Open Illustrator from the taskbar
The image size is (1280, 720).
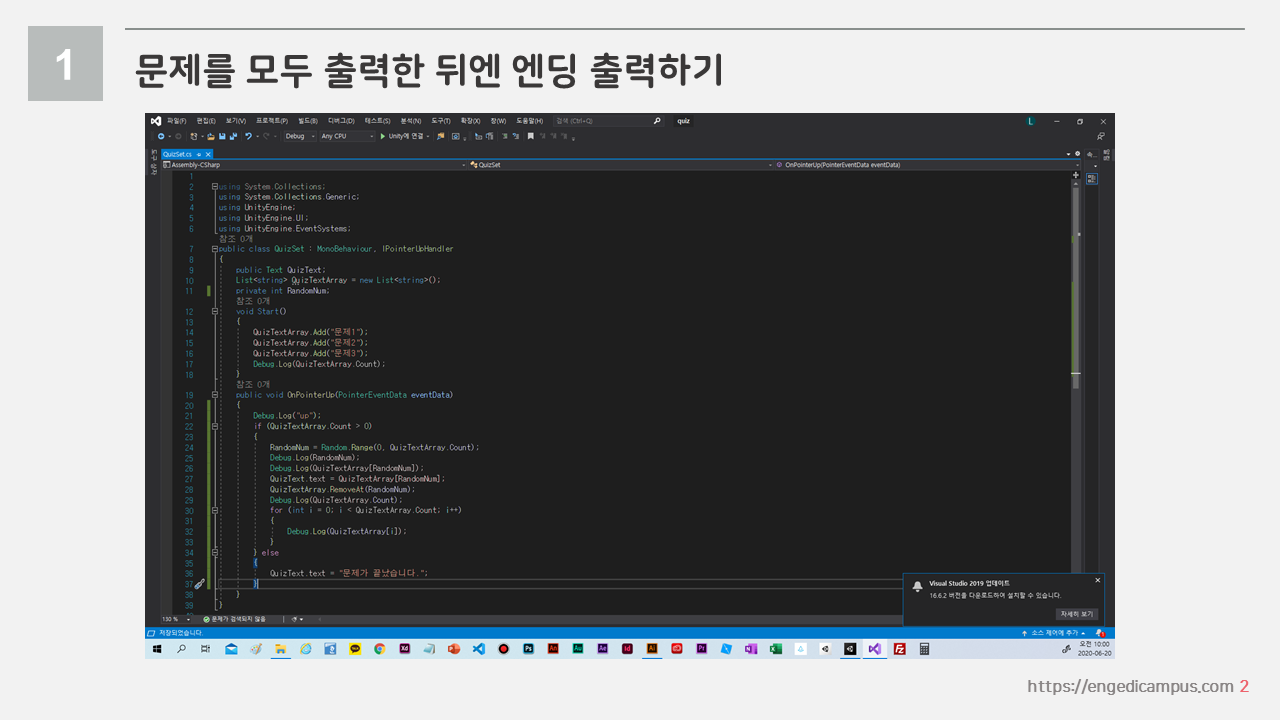(x=652, y=649)
